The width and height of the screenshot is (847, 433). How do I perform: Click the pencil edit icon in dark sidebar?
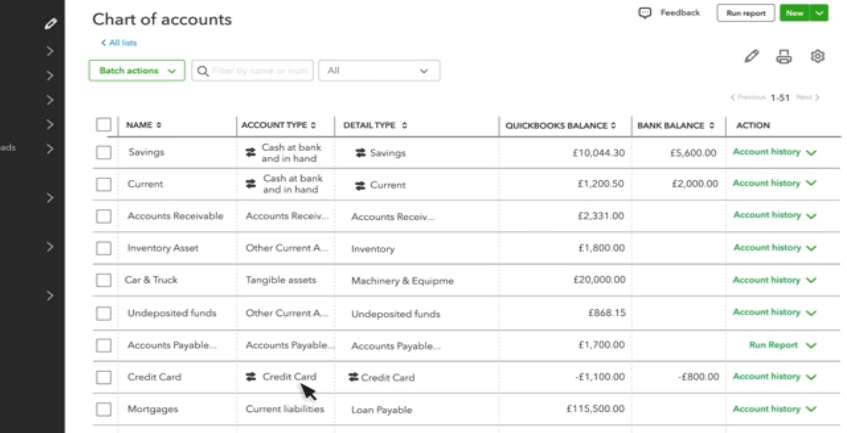pos(50,24)
